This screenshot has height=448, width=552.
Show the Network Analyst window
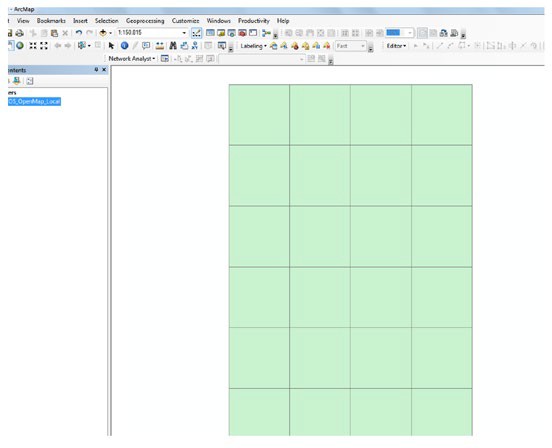pyautogui.click(x=164, y=58)
